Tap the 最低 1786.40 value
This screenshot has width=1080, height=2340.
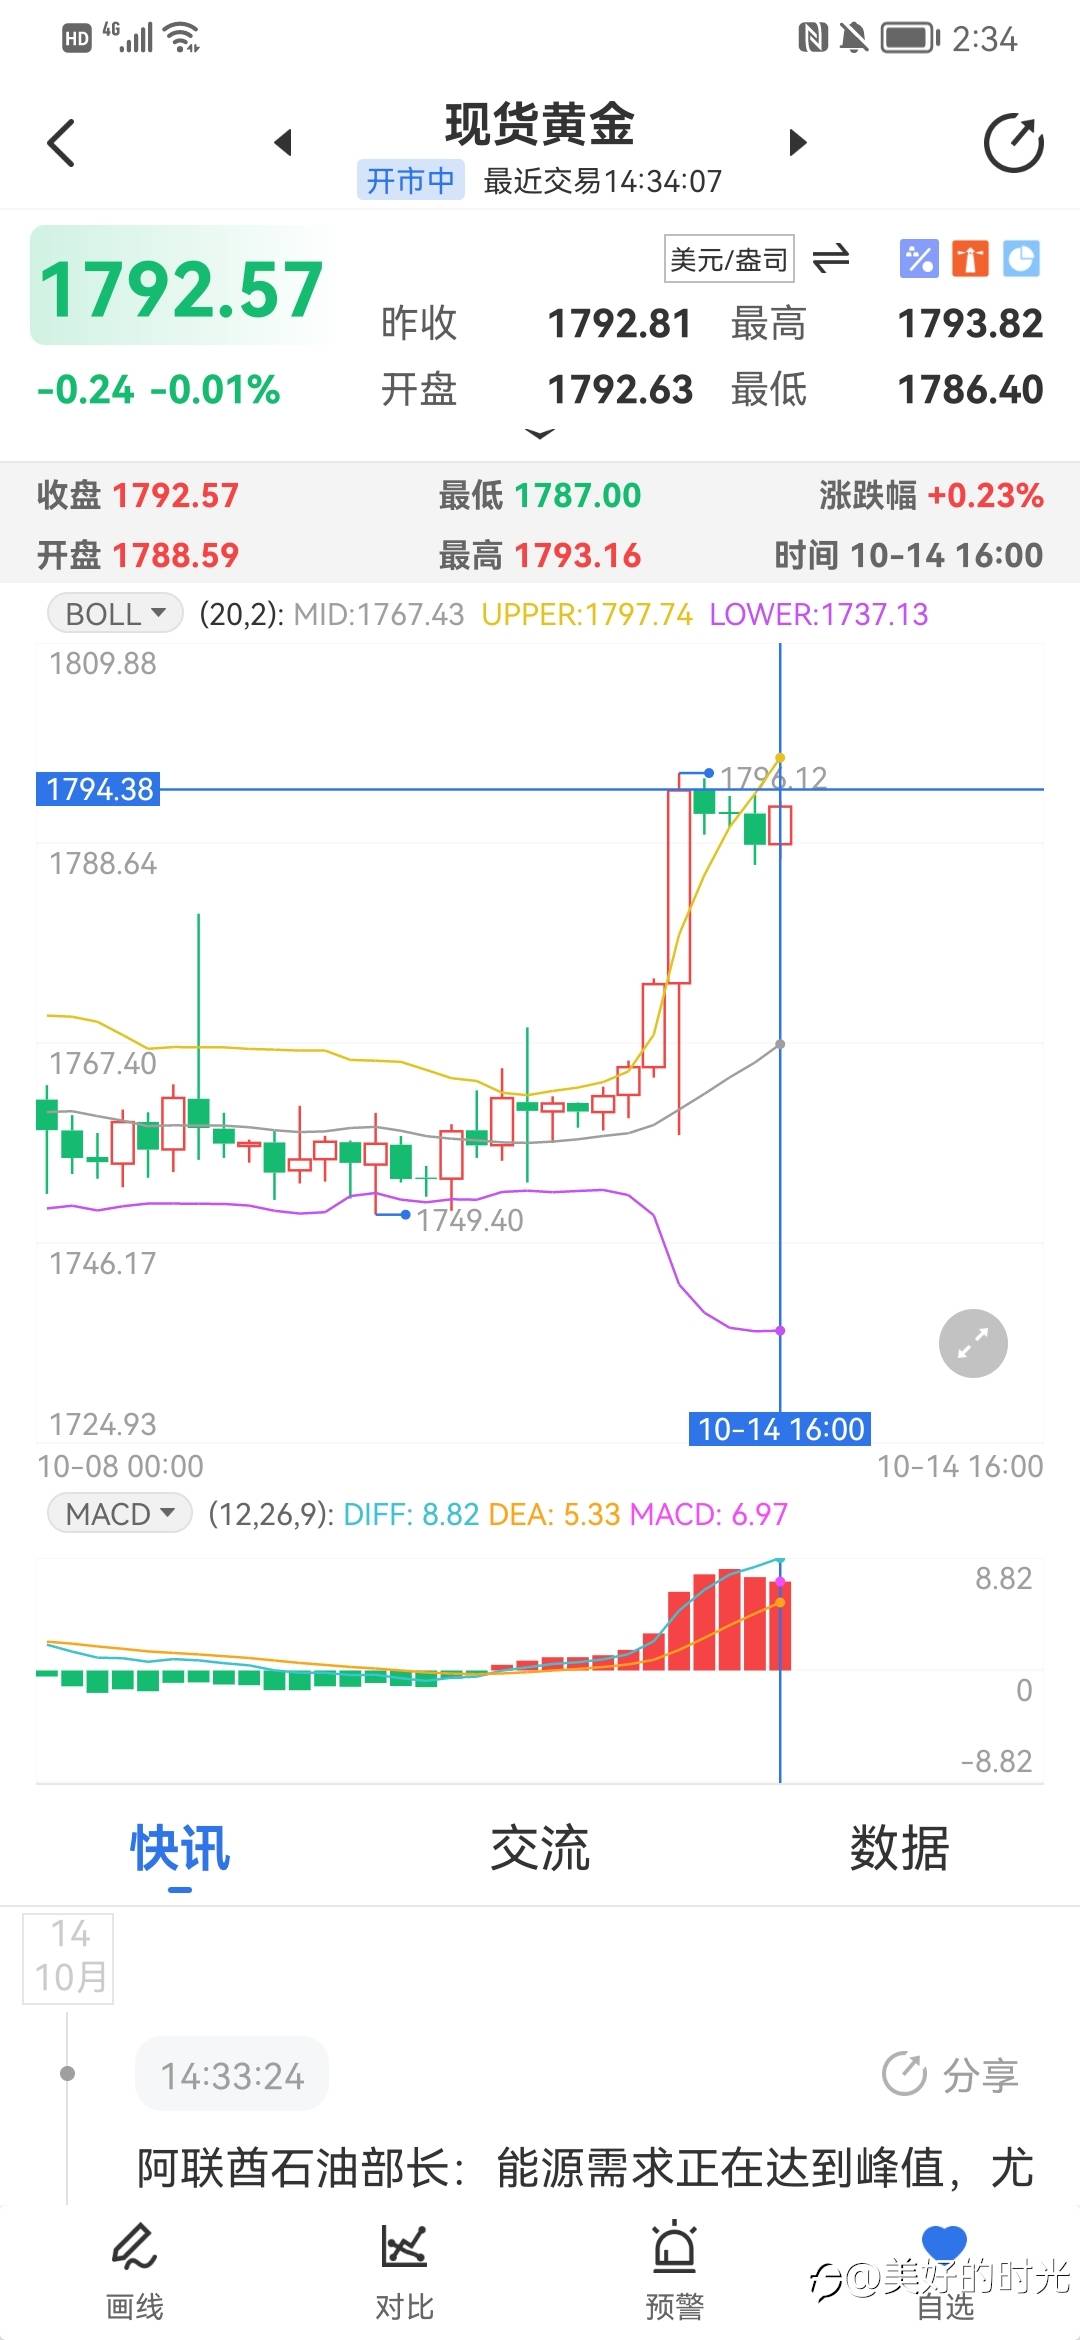[970, 389]
